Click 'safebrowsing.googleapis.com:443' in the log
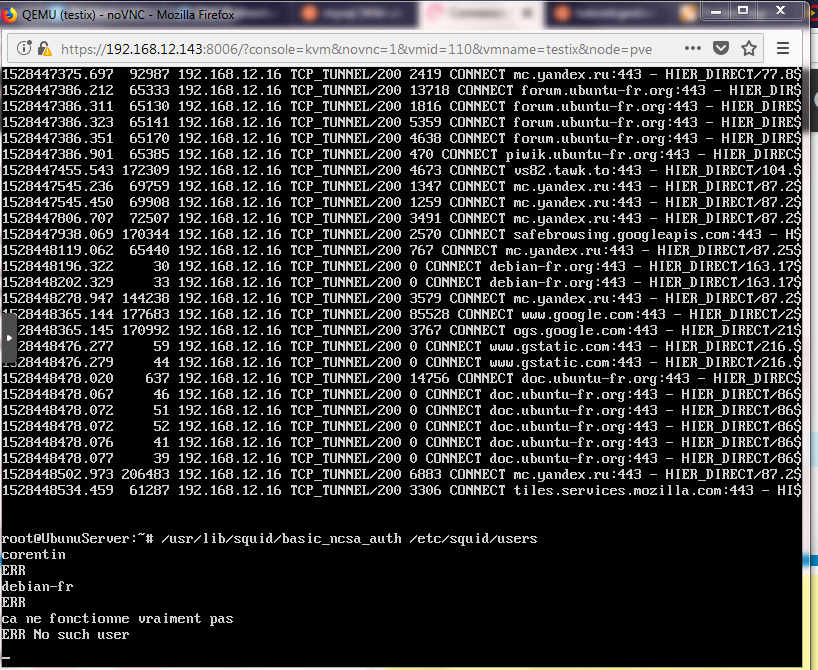818x670 pixels. point(637,234)
